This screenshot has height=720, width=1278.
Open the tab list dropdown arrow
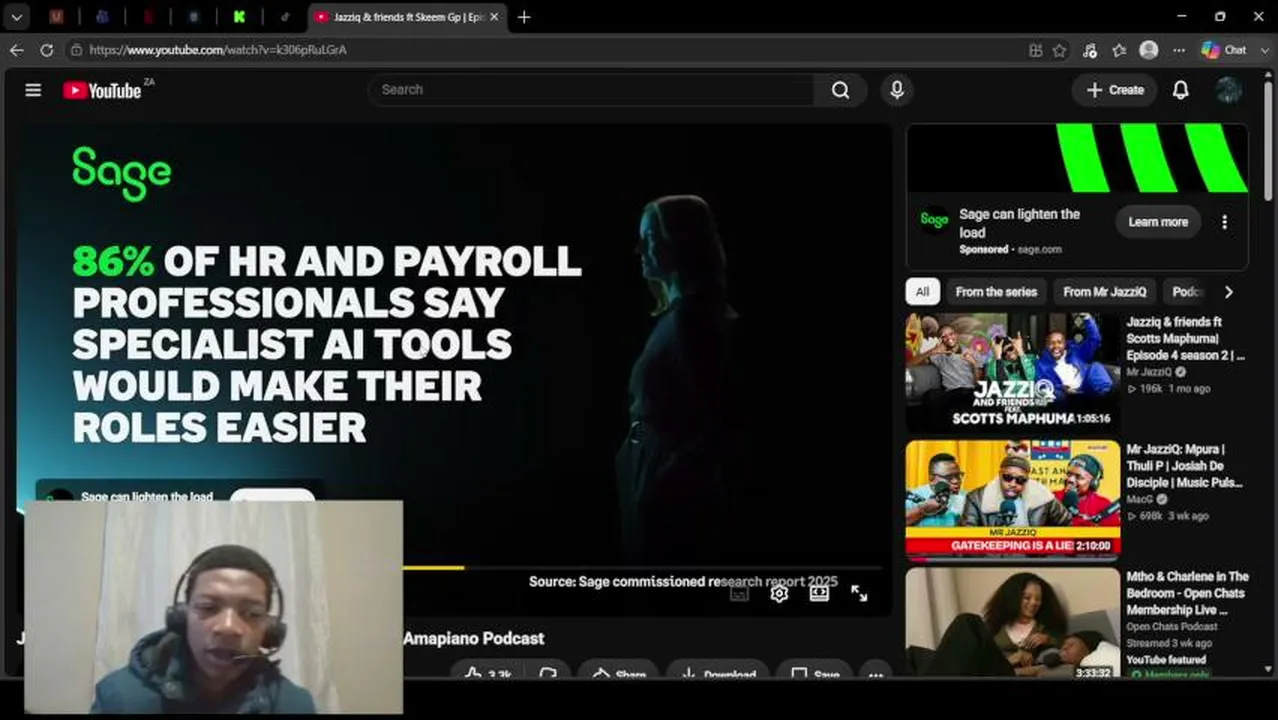coord(17,17)
